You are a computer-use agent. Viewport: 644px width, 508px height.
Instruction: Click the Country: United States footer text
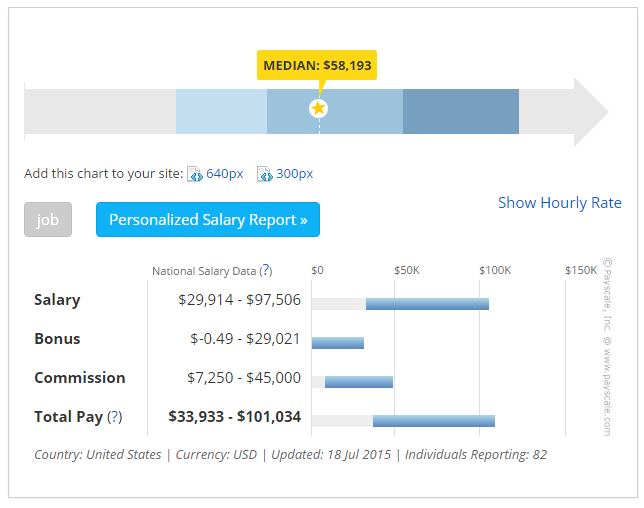(x=98, y=455)
